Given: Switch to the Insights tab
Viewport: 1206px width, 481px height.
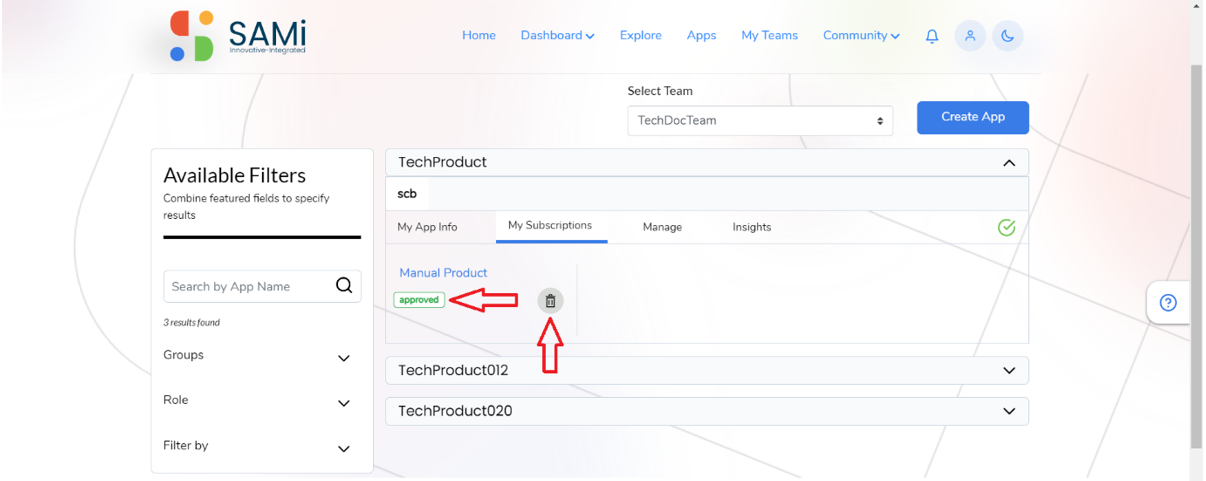Looking at the screenshot, I should pyautogui.click(x=752, y=227).
